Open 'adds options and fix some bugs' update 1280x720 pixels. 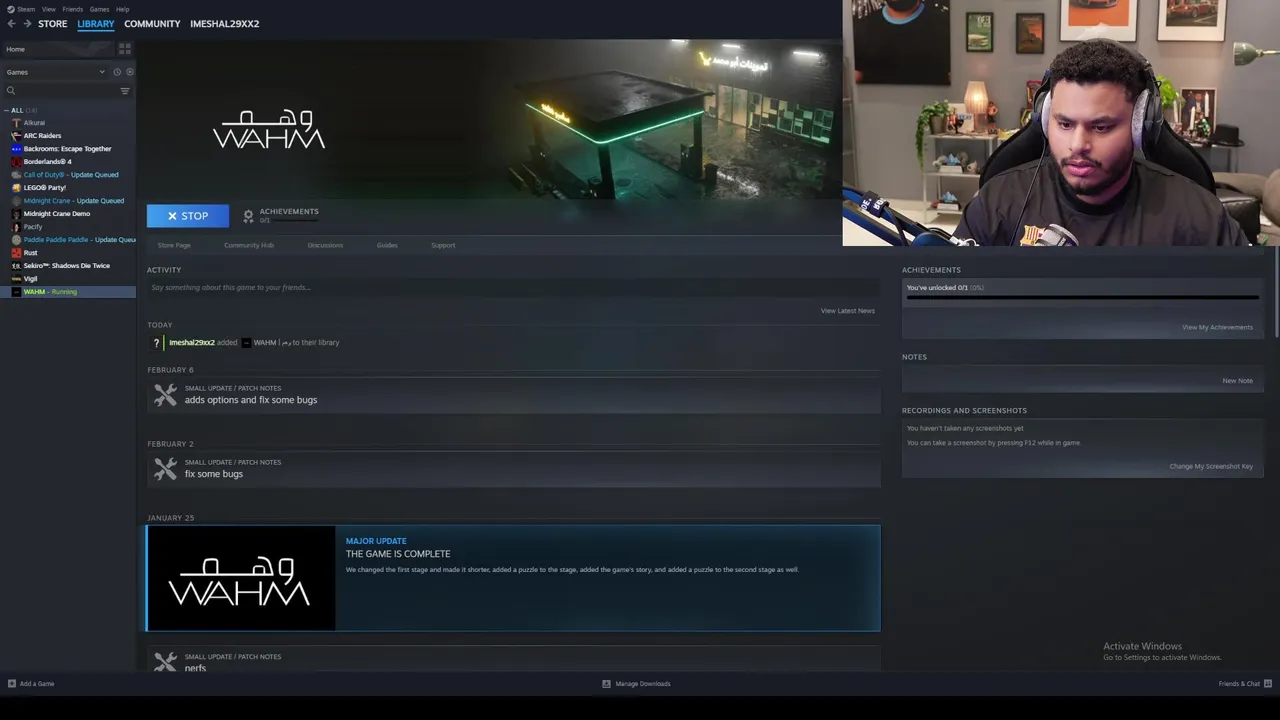click(x=251, y=400)
